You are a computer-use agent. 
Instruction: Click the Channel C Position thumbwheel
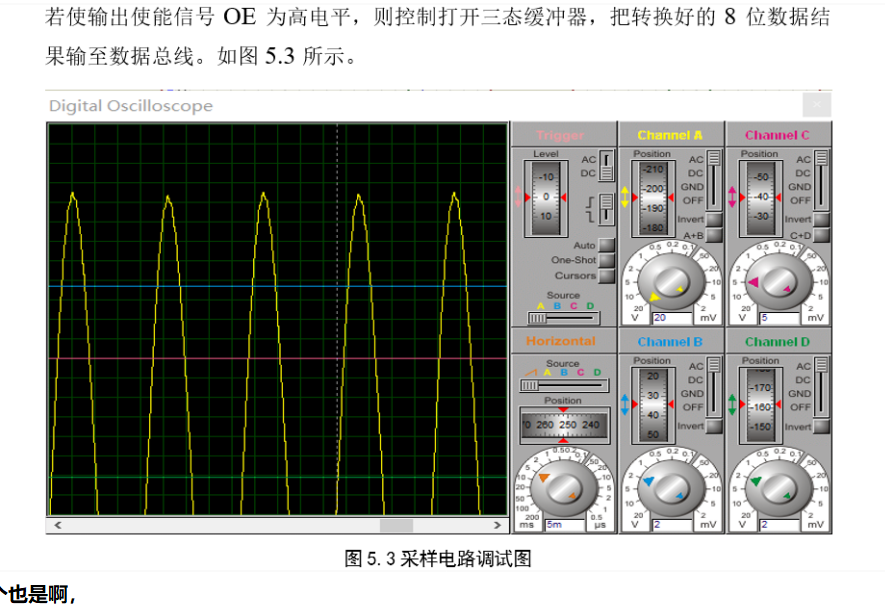point(761,198)
